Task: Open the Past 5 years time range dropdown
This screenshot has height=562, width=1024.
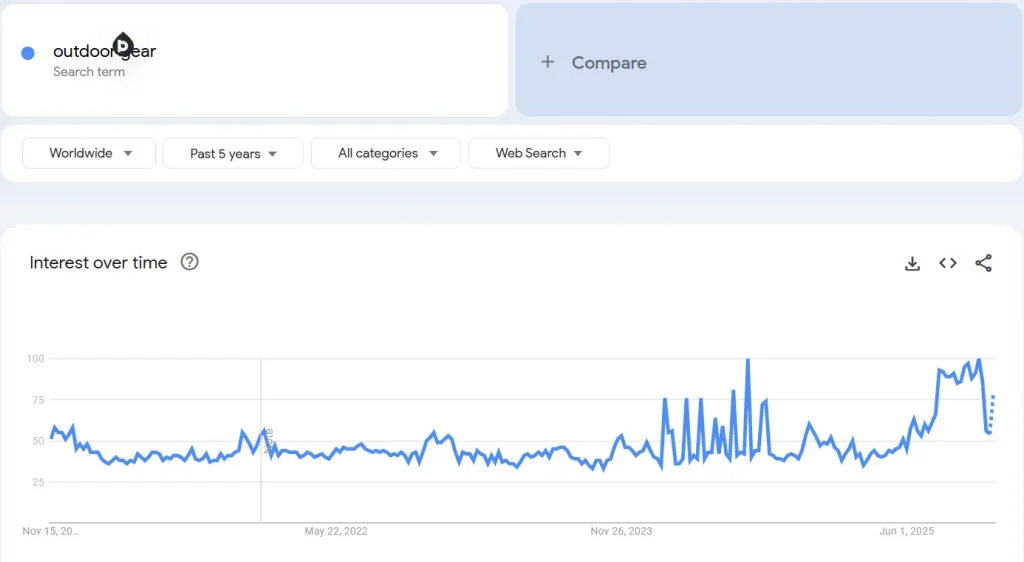Action: (233, 153)
